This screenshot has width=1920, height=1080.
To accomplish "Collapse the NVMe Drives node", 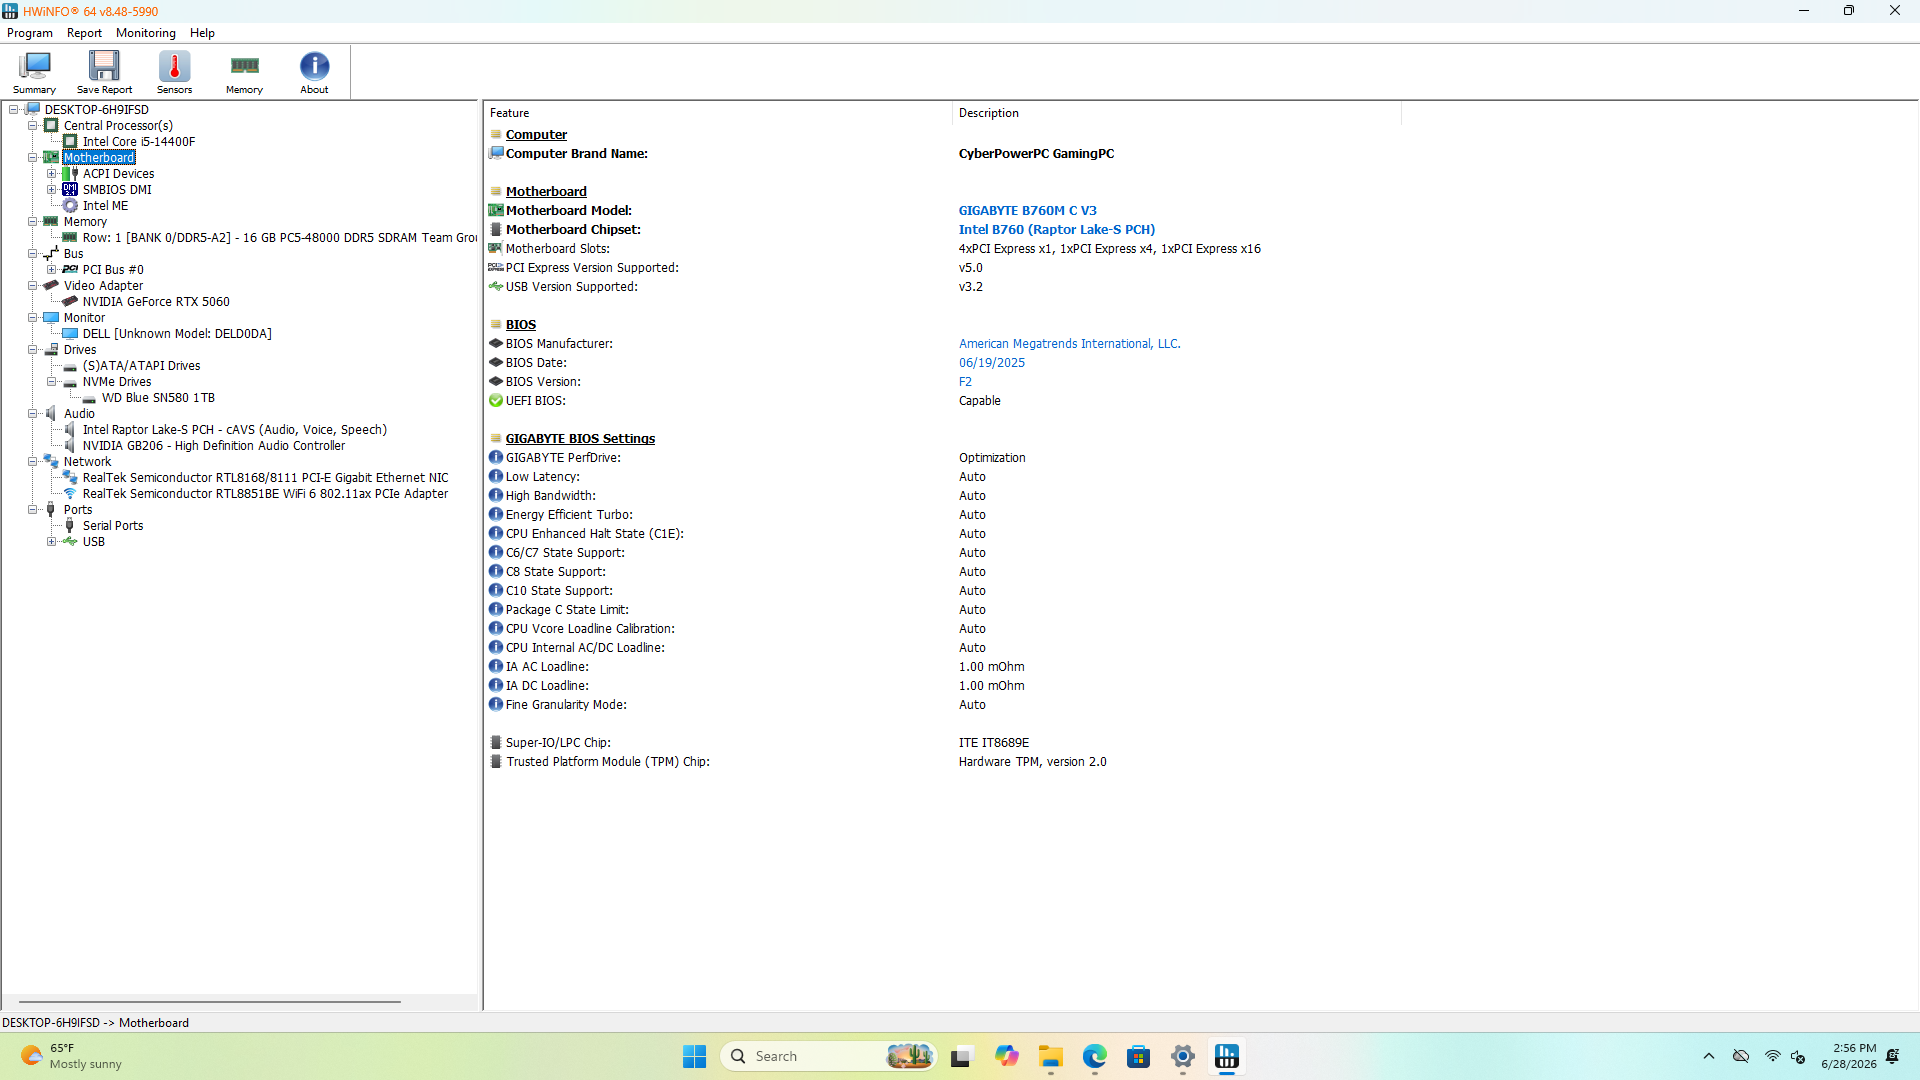I will point(52,382).
